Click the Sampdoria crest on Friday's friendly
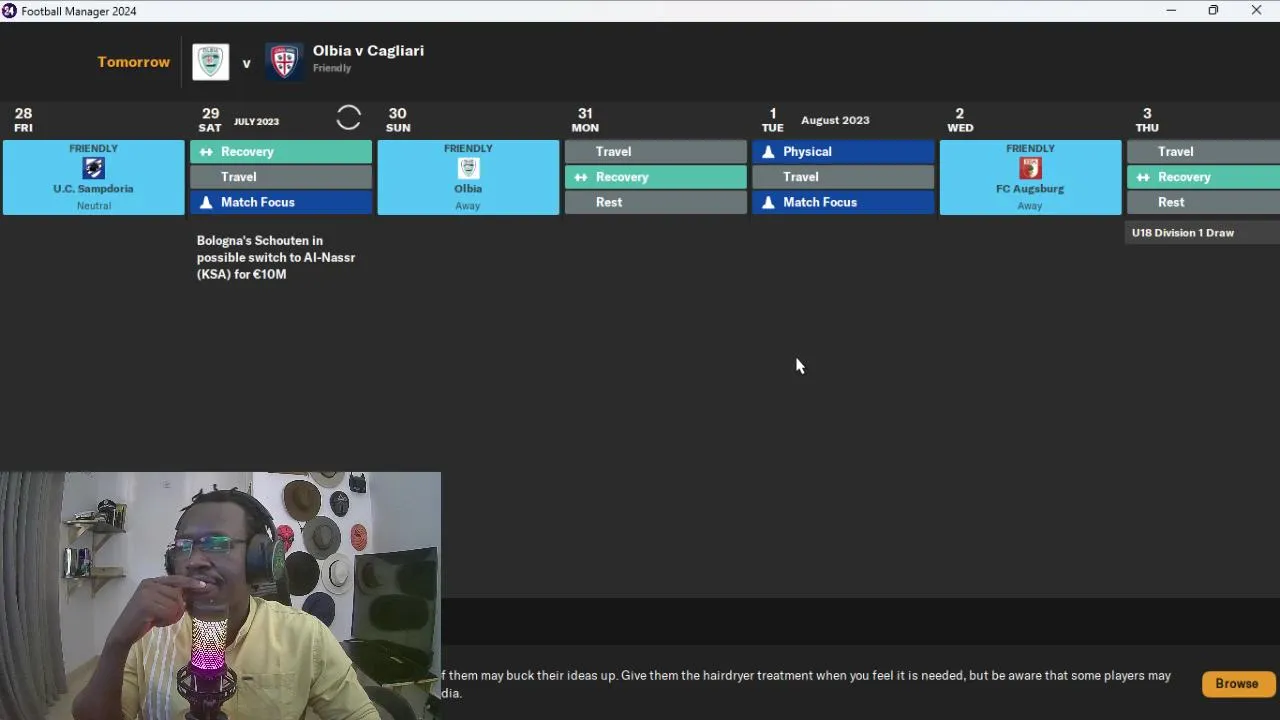Image resolution: width=1280 pixels, height=720 pixels. point(93,168)
